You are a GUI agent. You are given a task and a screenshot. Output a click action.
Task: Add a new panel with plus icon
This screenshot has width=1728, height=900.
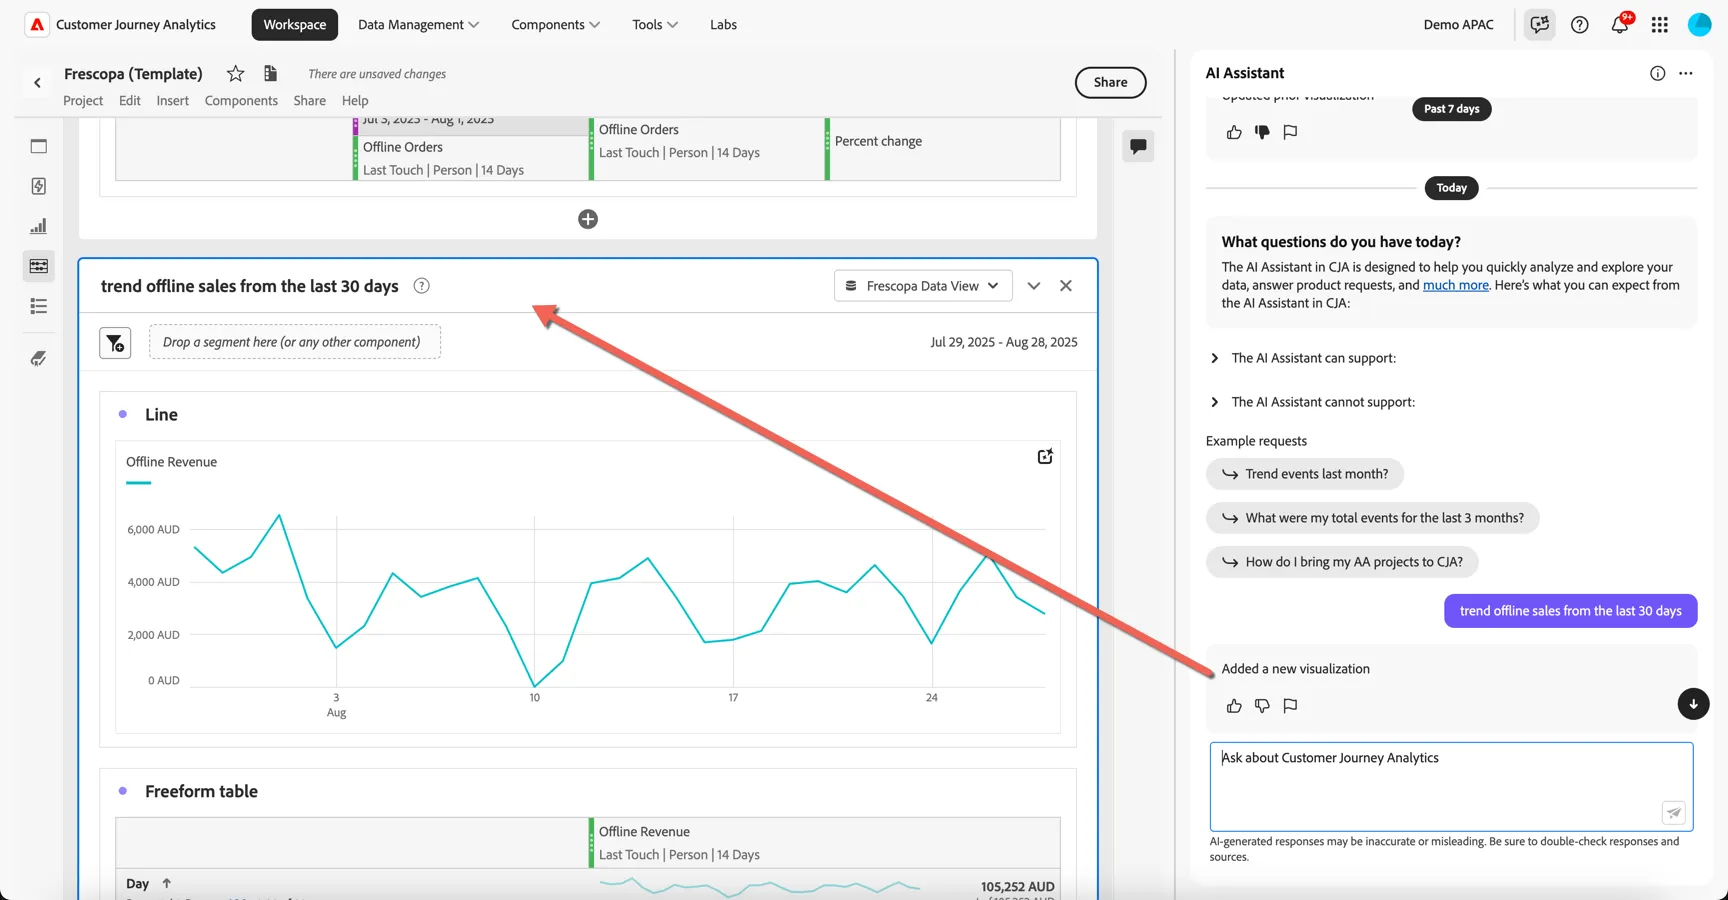click(x=588, y=219)
